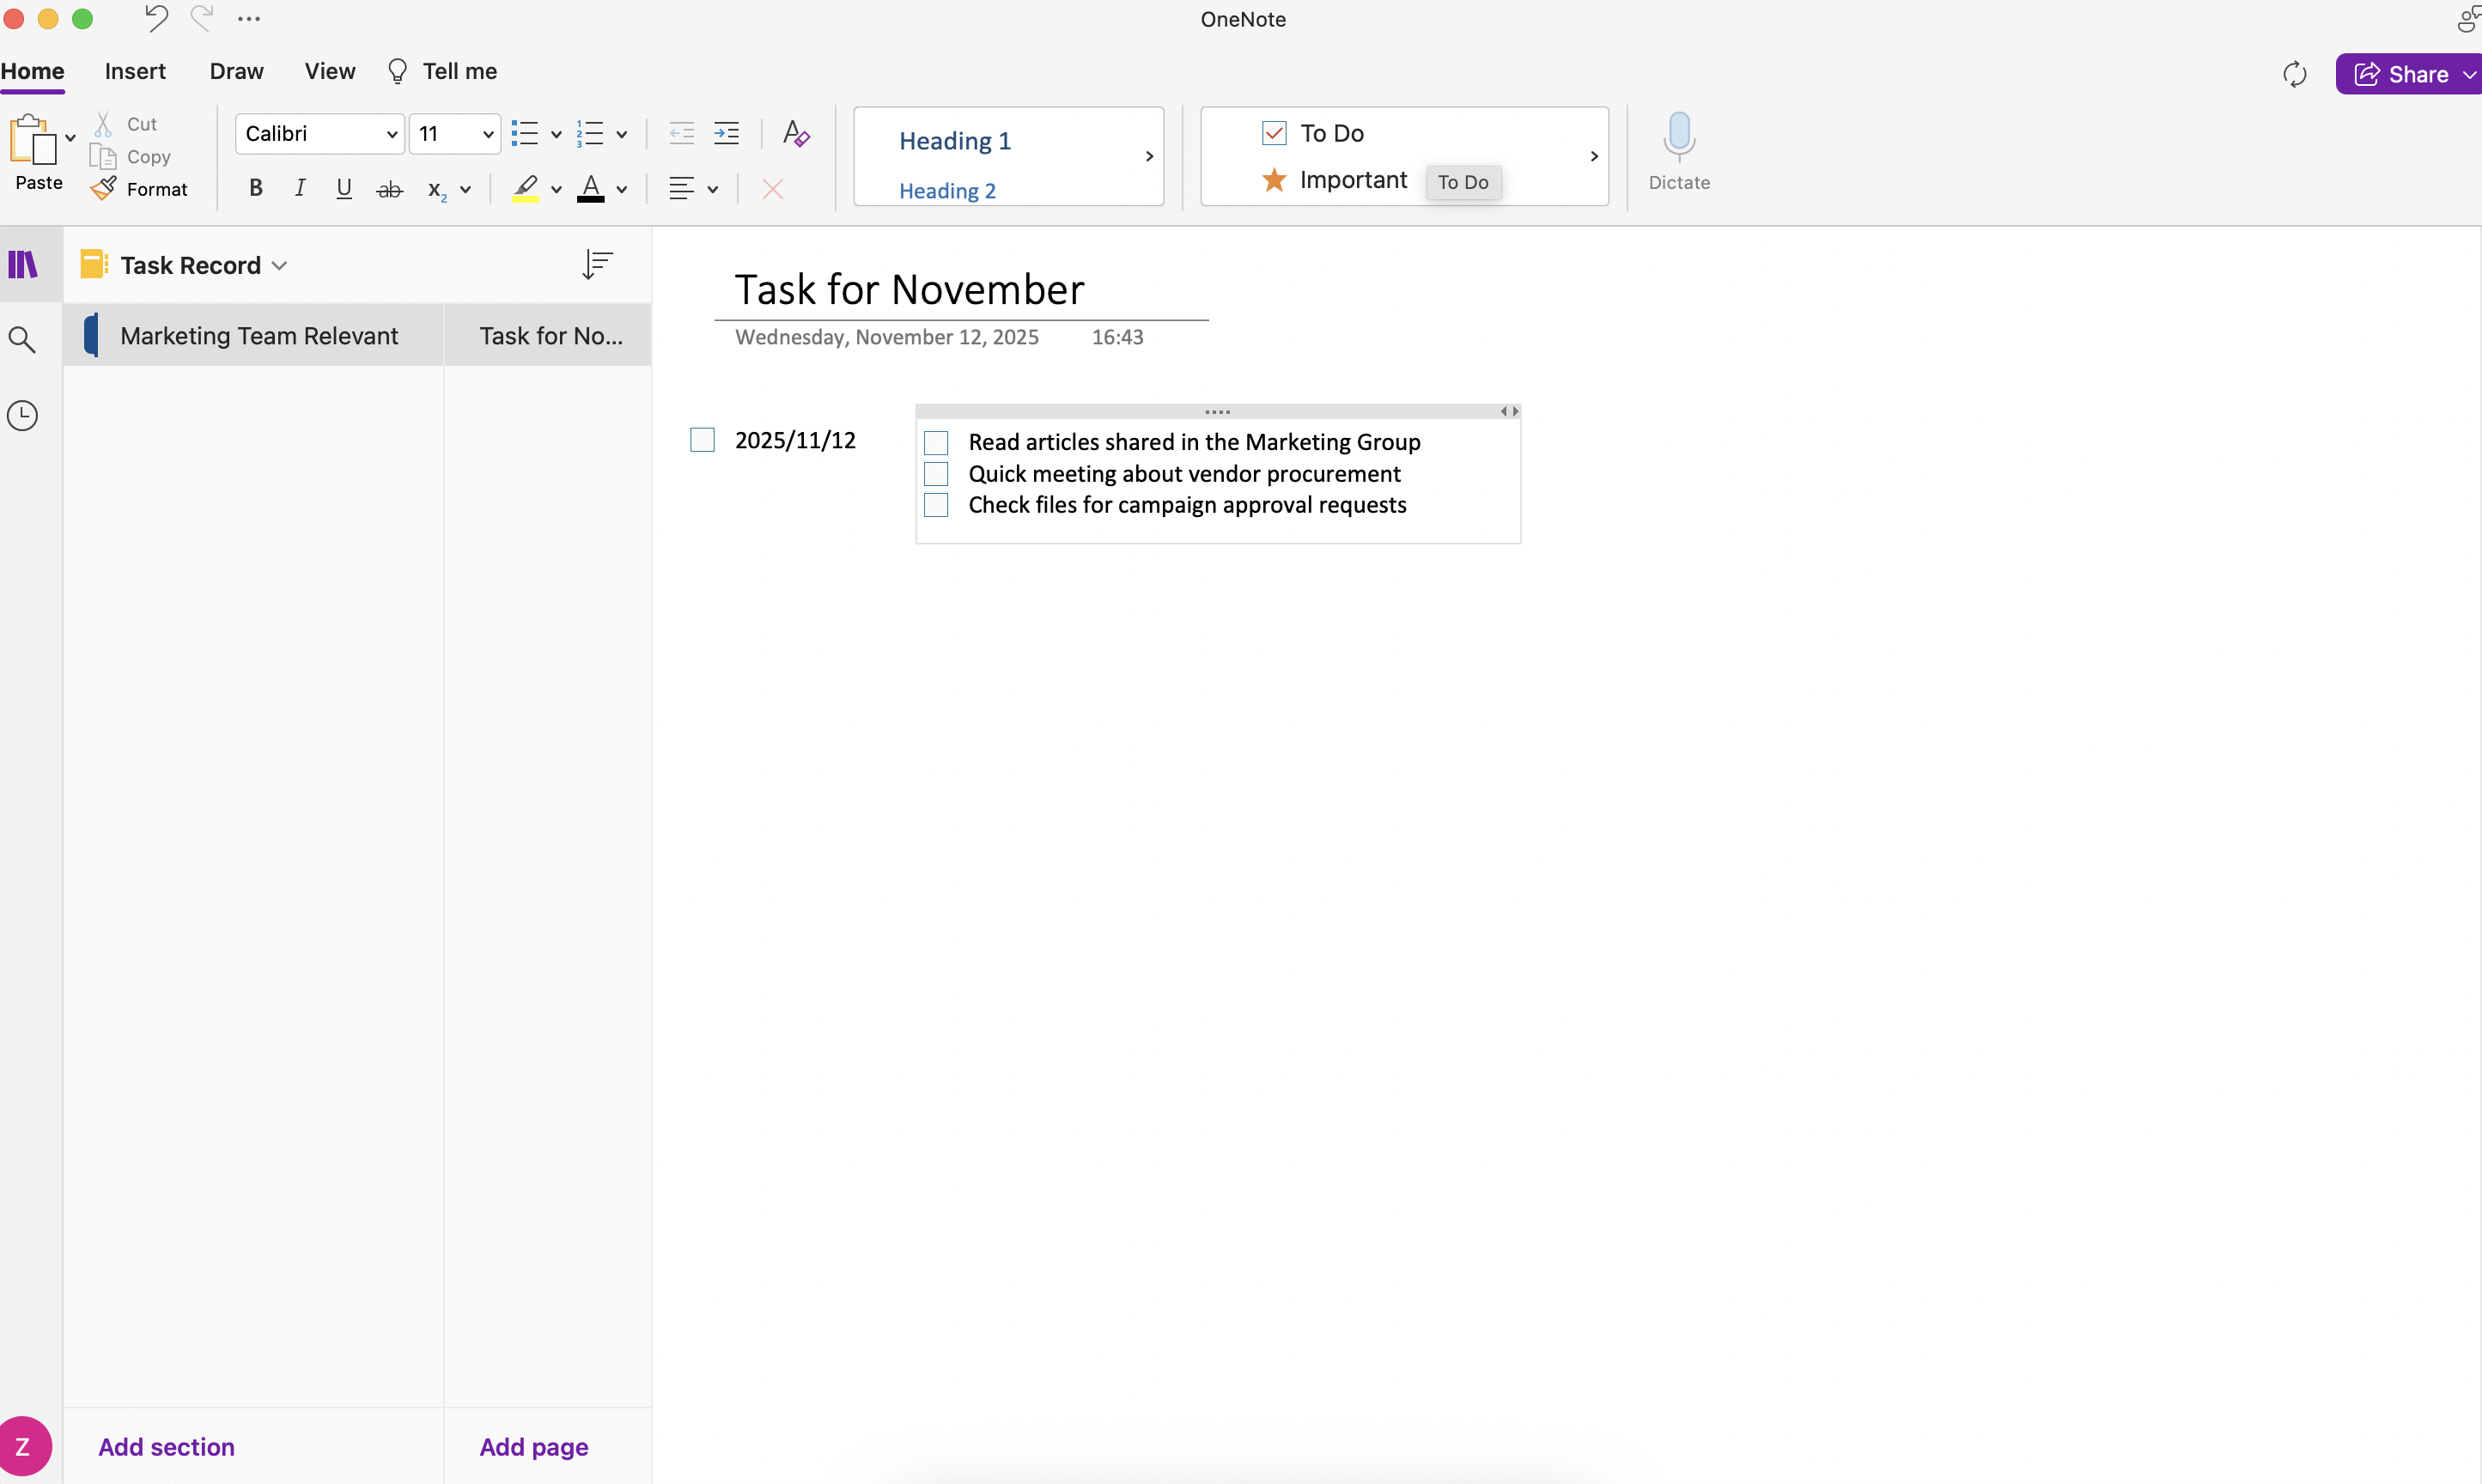Switch to the View tab

pos(330,71)
